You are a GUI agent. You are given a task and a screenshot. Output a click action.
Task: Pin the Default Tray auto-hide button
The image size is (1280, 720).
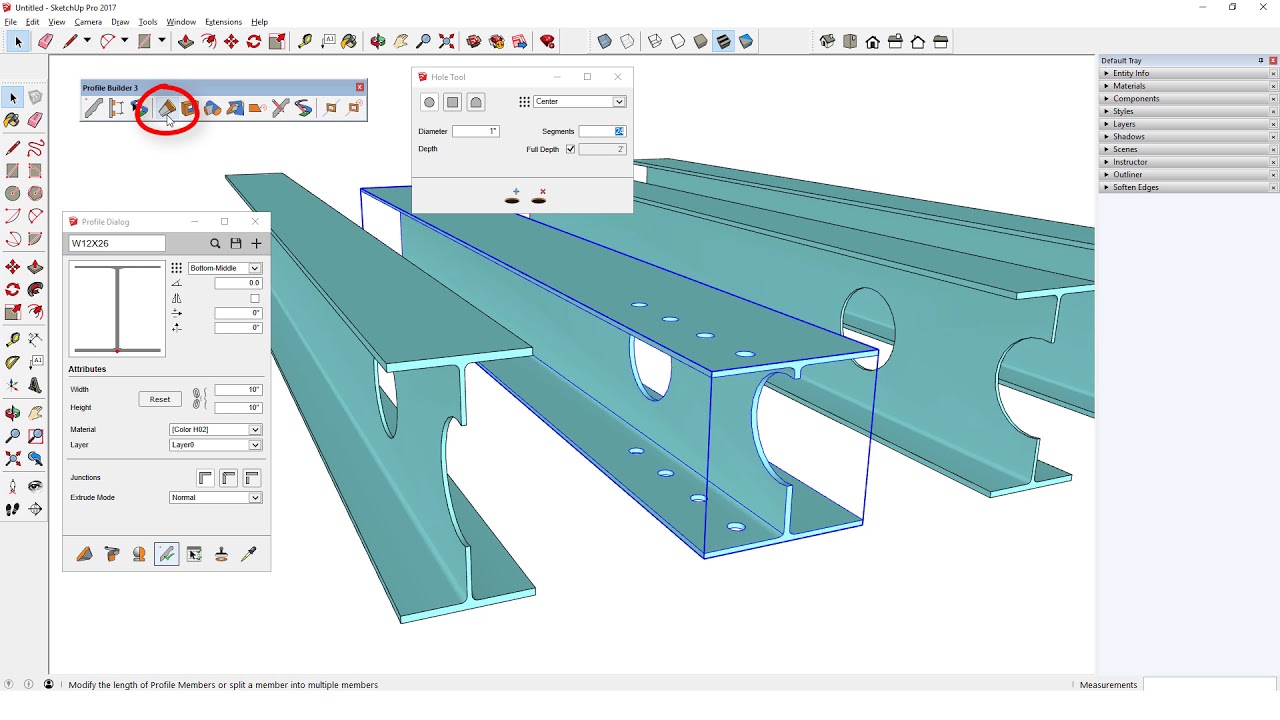point(1260,61)
